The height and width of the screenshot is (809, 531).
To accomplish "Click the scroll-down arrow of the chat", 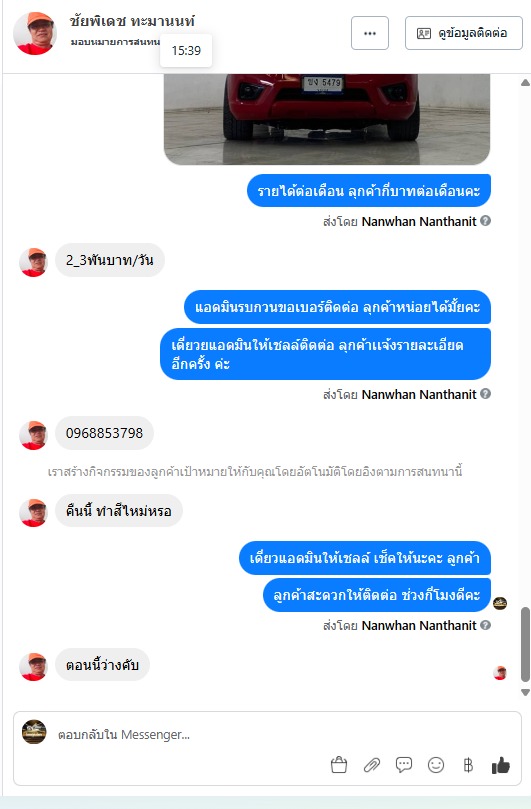I will pos(525,692).
